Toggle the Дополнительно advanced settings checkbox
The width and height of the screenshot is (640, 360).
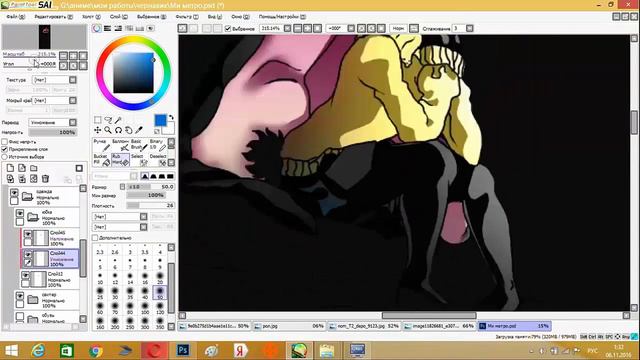click(95, 238)
